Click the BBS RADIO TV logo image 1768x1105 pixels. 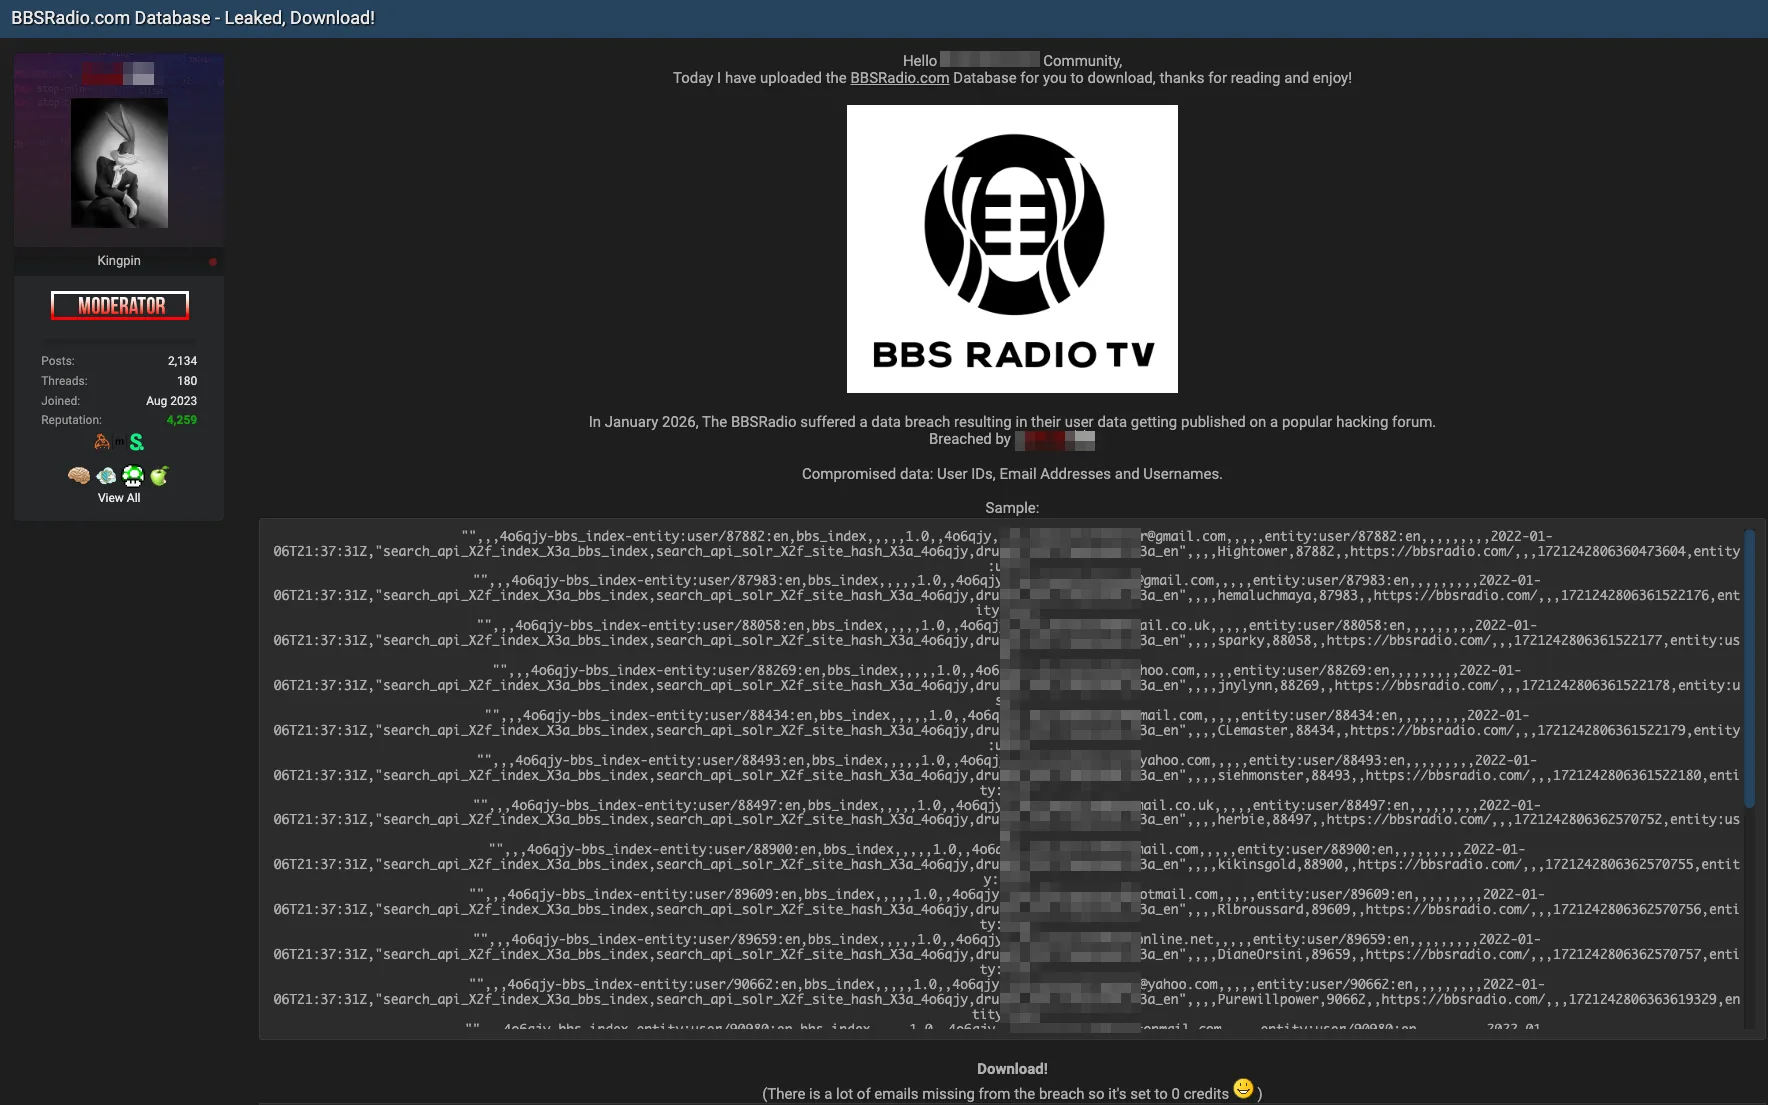[1011, 248]
